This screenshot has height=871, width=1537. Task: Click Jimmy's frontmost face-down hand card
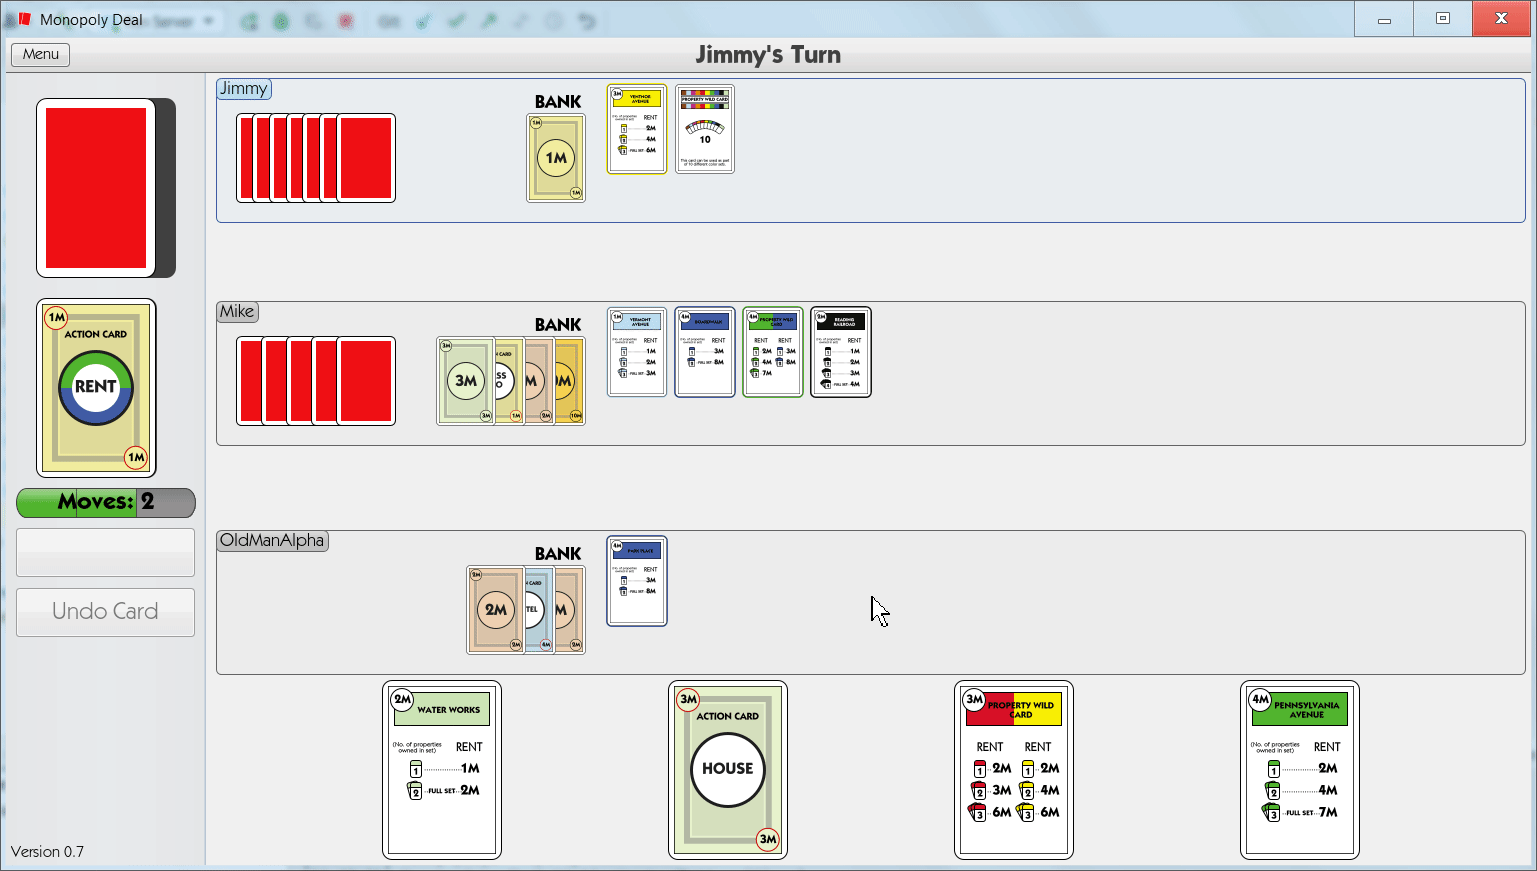[366, 158]
